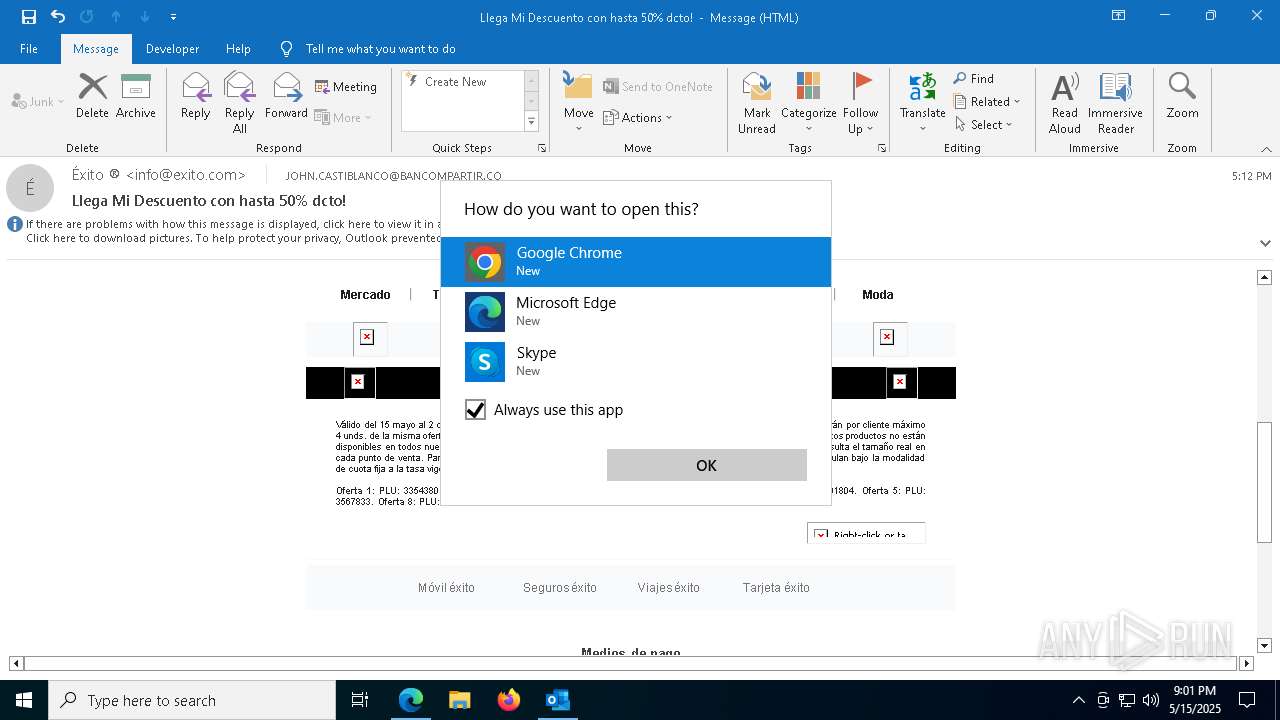Open the Actions dropdown

coord(638,117)
